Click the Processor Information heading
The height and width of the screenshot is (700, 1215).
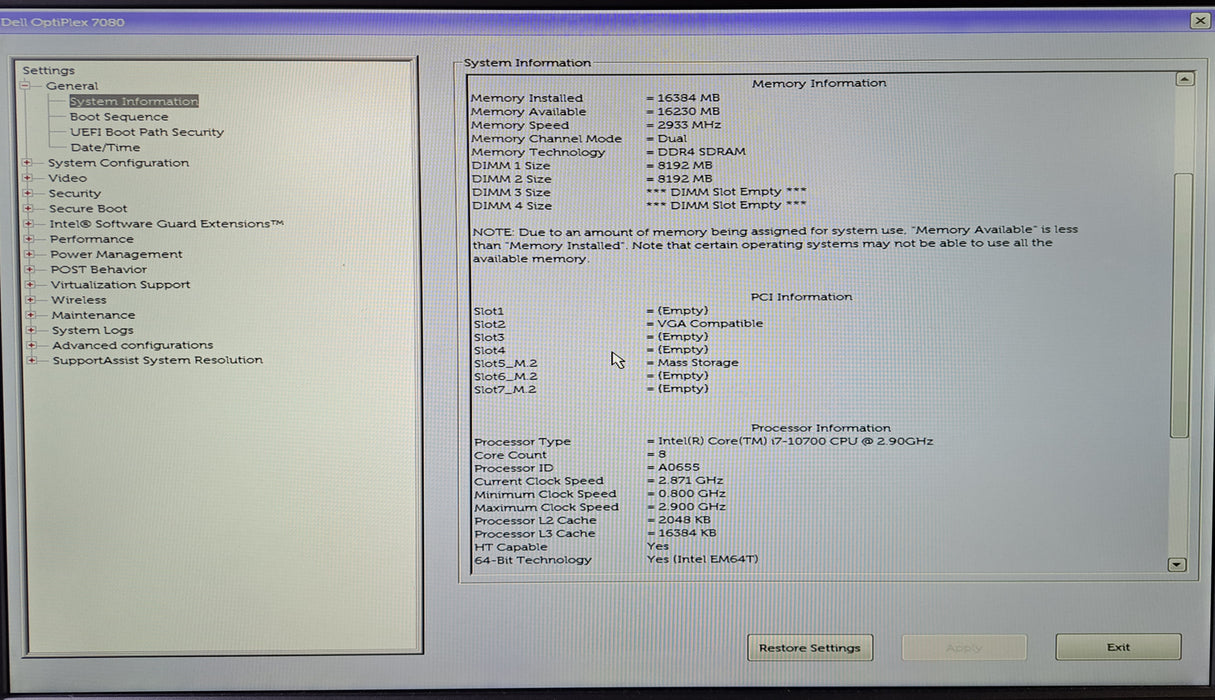point(821,428)
